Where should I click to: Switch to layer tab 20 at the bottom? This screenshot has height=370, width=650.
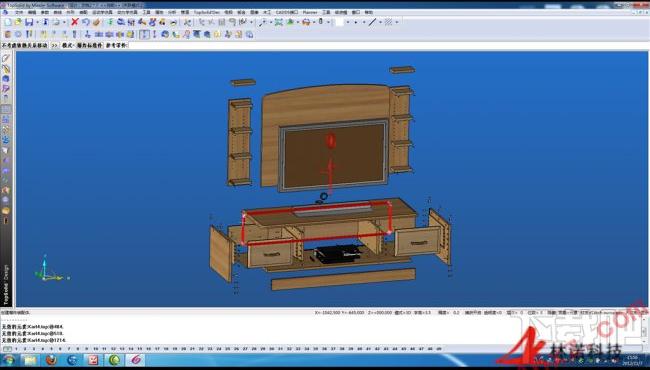point(184,349)
